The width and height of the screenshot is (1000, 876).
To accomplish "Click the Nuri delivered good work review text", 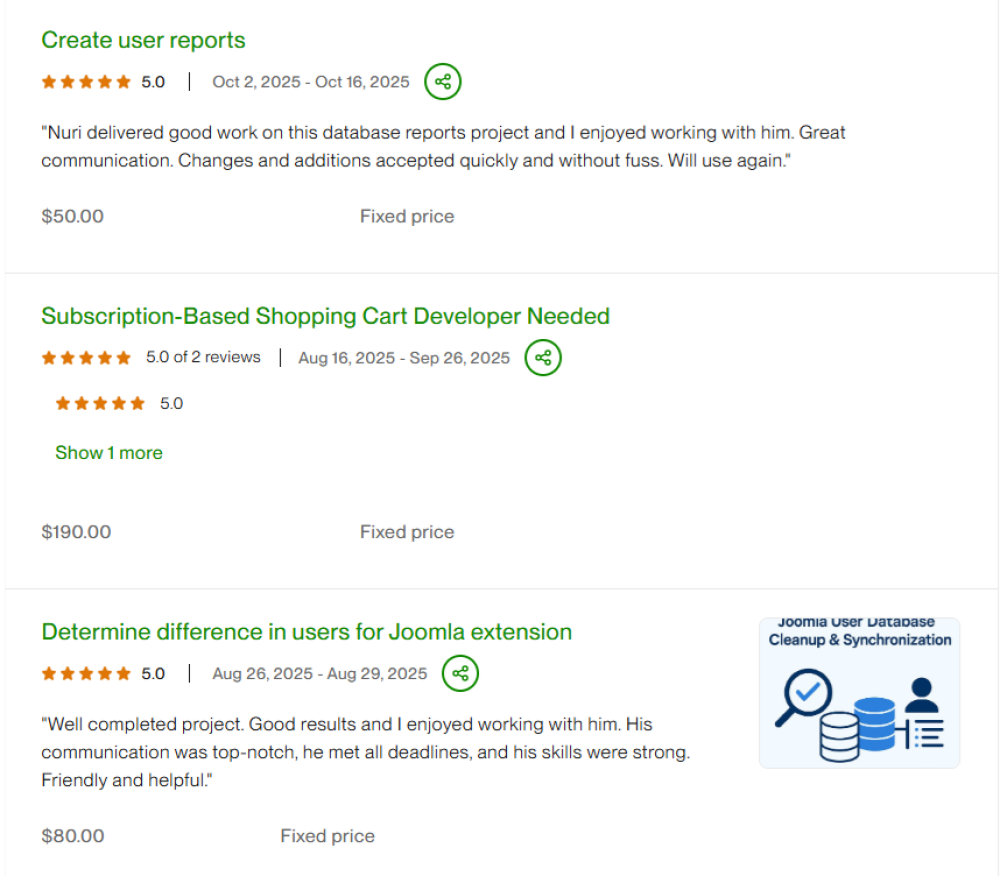I will click(443, 146).
